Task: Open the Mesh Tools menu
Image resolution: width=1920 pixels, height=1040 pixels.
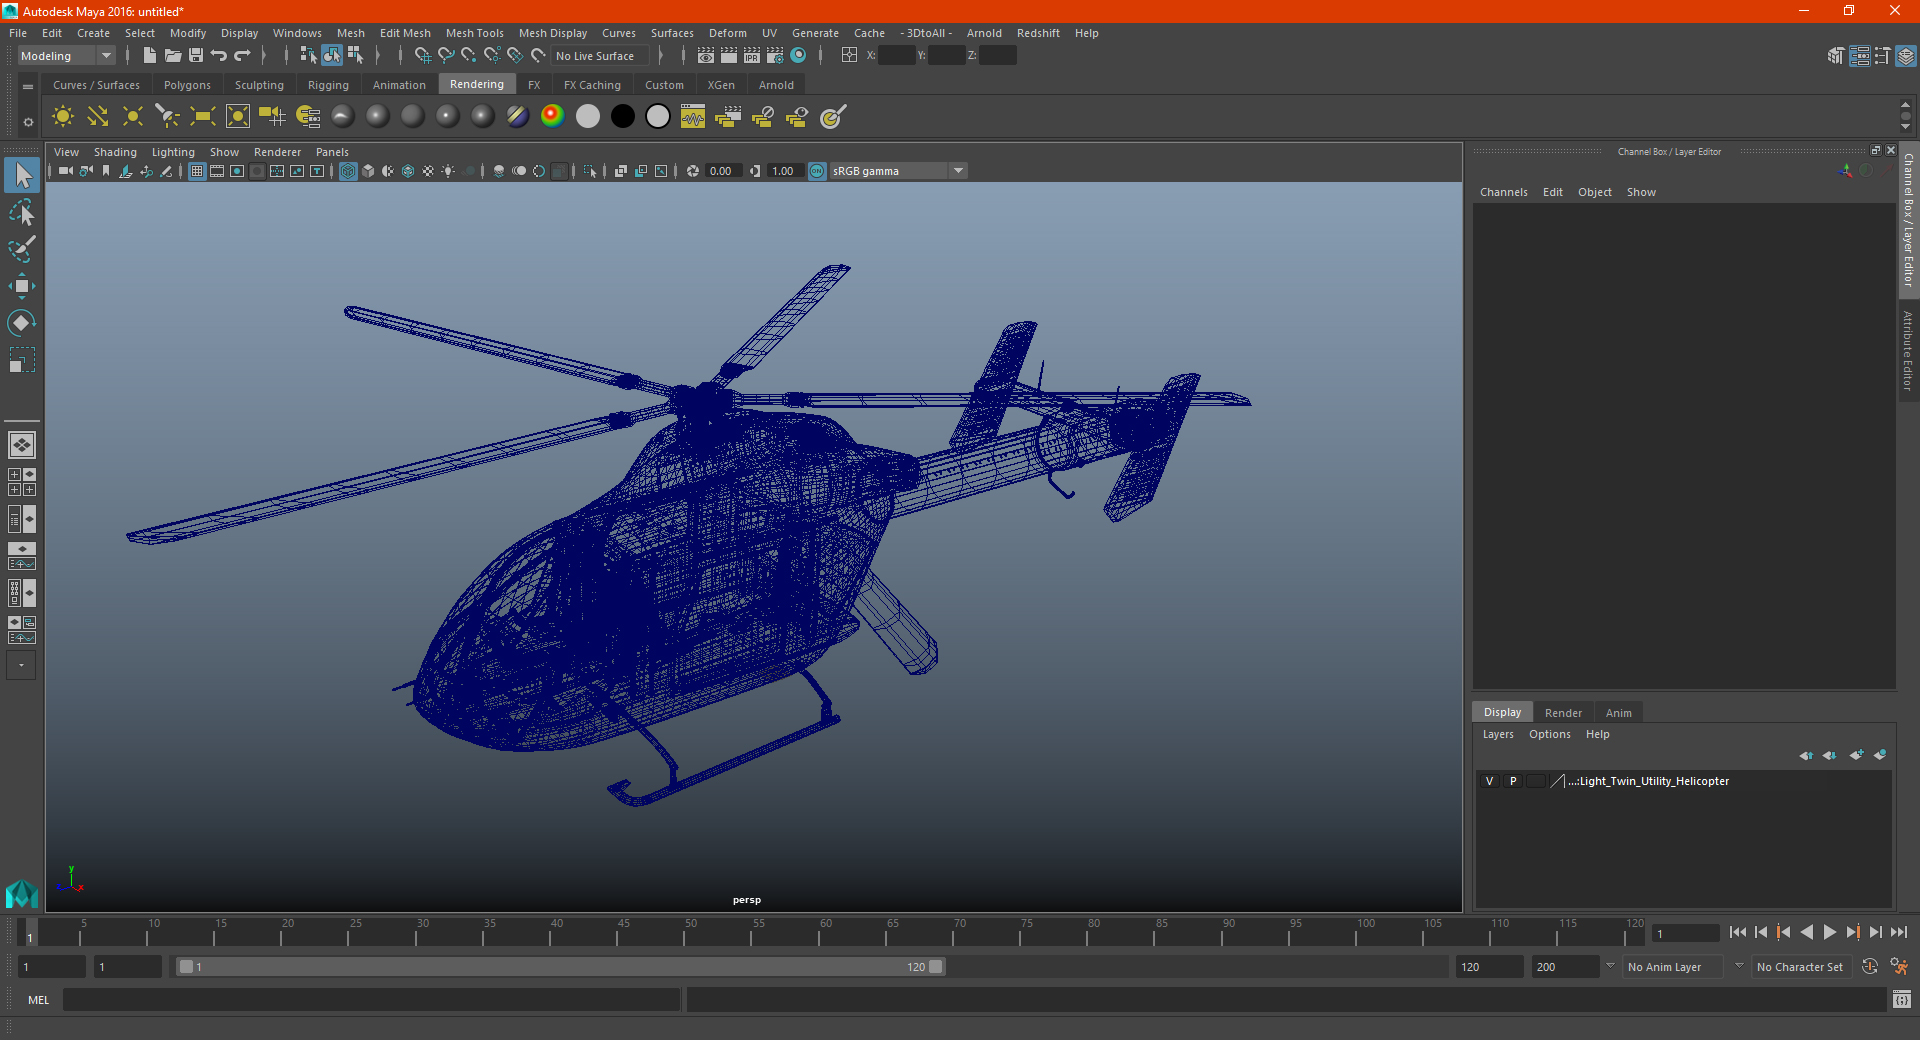Action: click(475, 33)
